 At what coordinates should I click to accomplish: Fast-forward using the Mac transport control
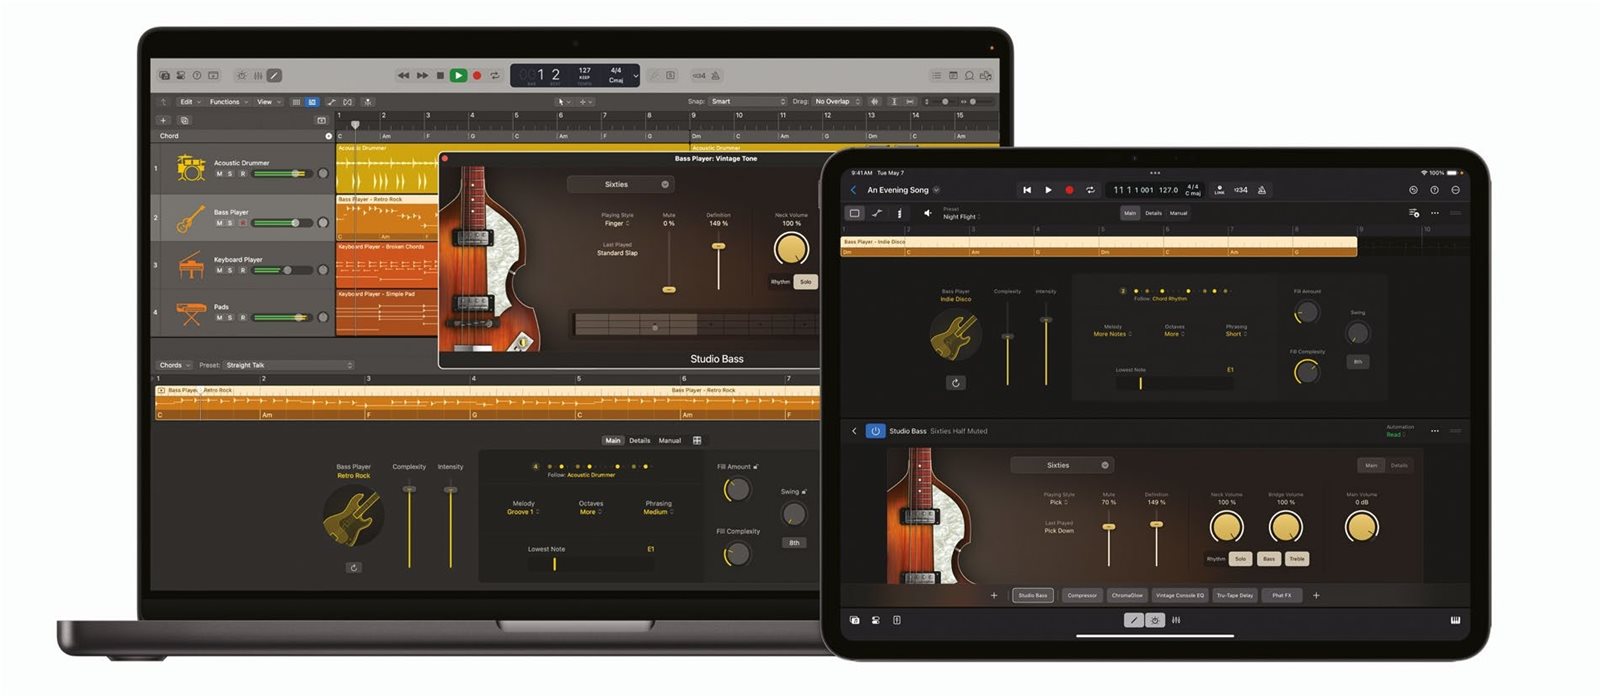[x=422, y=75]
